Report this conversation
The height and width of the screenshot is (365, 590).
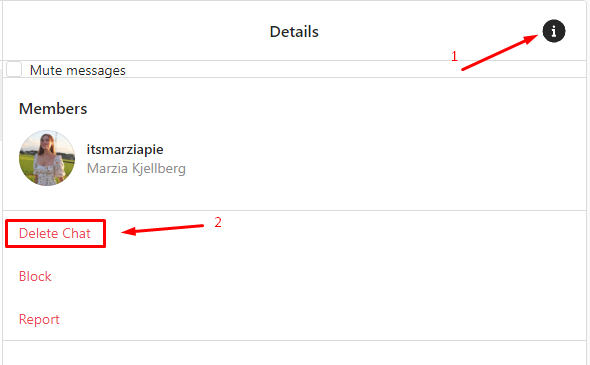click(x=39, y=319)
